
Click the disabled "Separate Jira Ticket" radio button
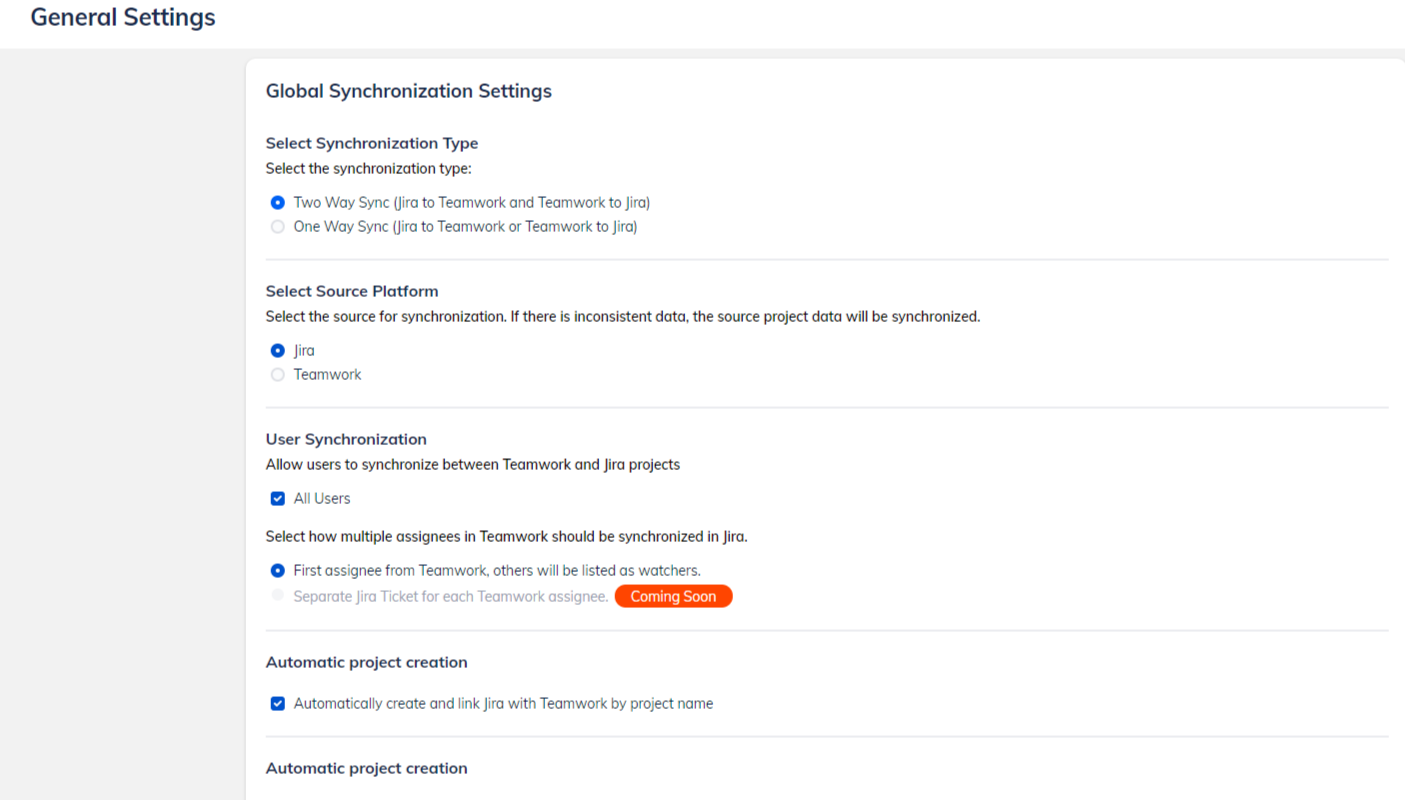277,595
